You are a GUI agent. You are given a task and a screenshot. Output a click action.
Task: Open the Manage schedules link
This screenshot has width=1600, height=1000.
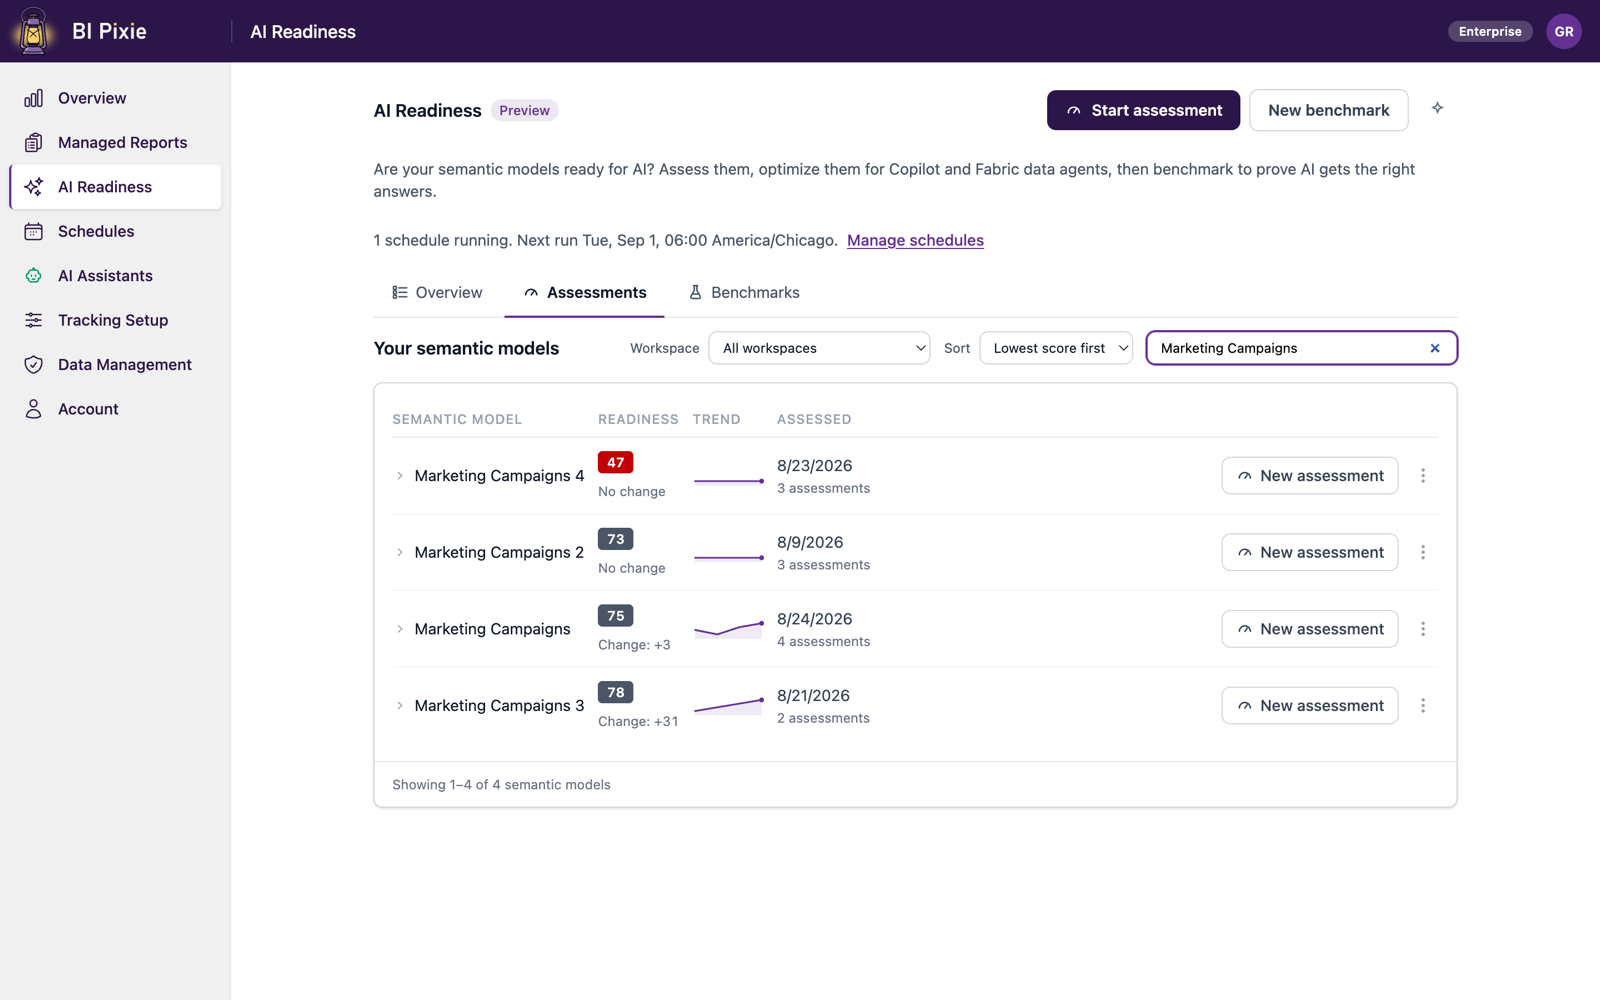click(x=915, y=240)
